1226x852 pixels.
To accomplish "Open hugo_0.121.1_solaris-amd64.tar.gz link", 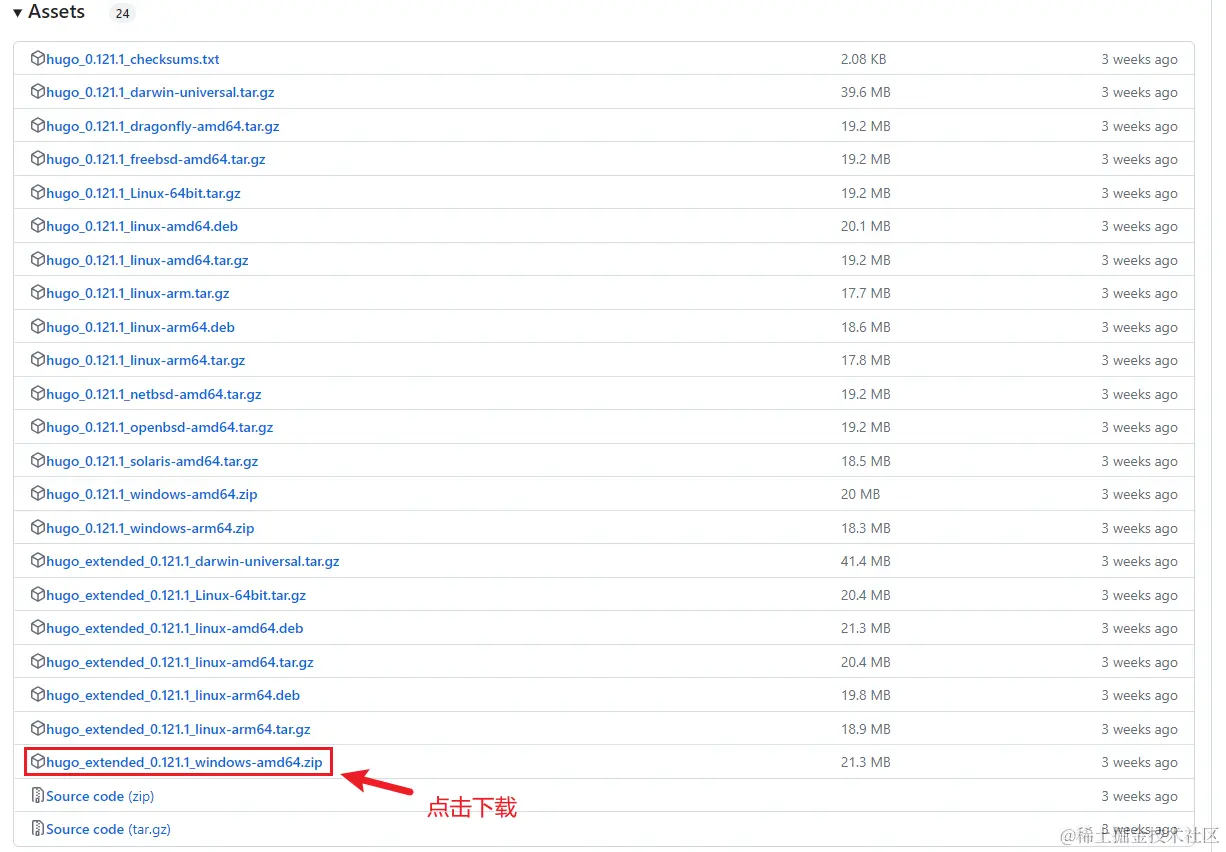I will point(152,461).
